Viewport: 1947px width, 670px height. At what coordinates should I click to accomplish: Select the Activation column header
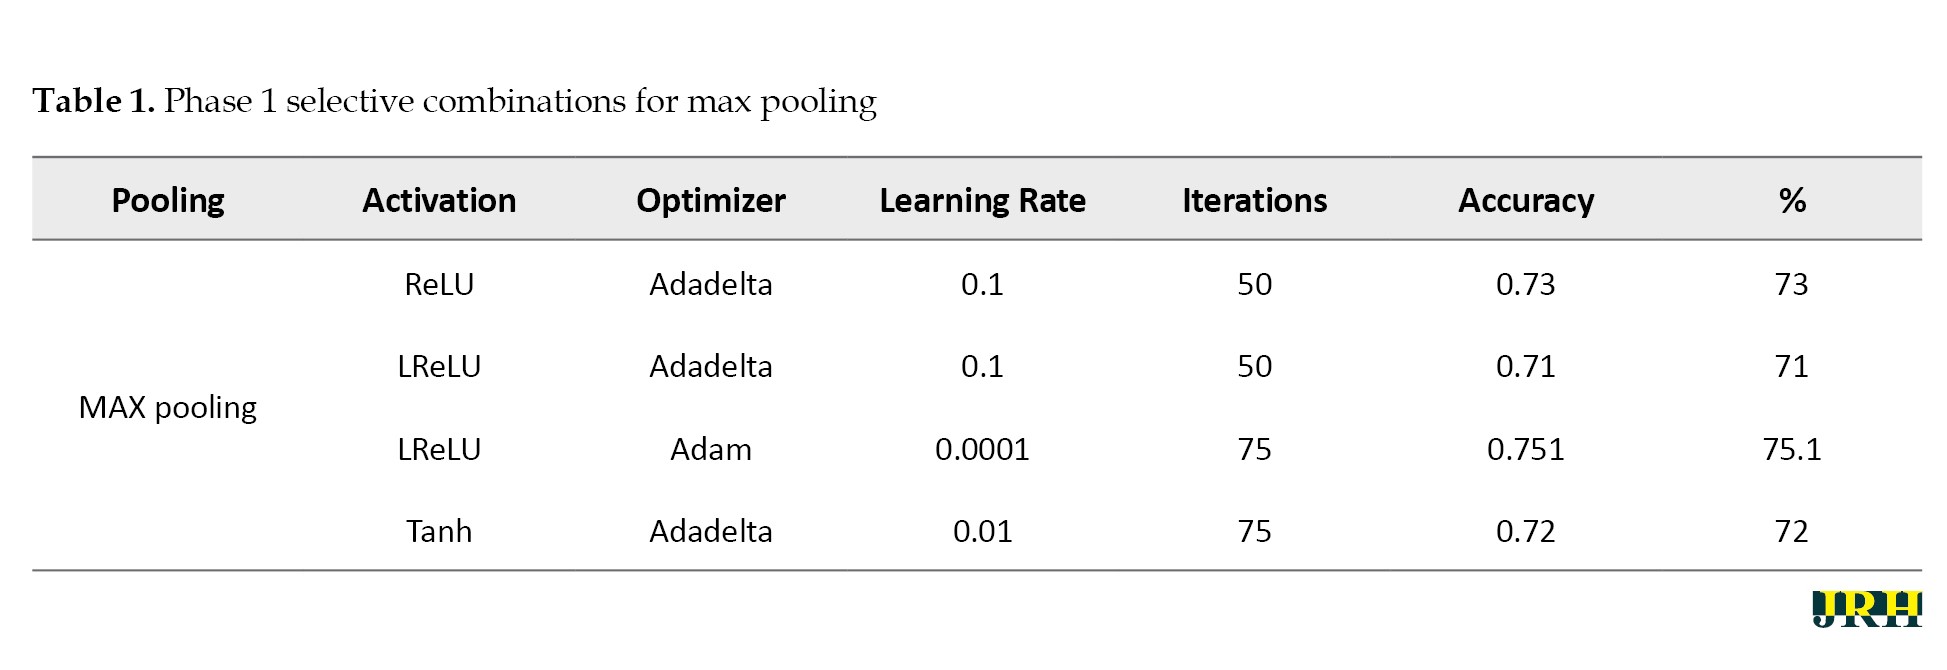click(x=439, y=201)
